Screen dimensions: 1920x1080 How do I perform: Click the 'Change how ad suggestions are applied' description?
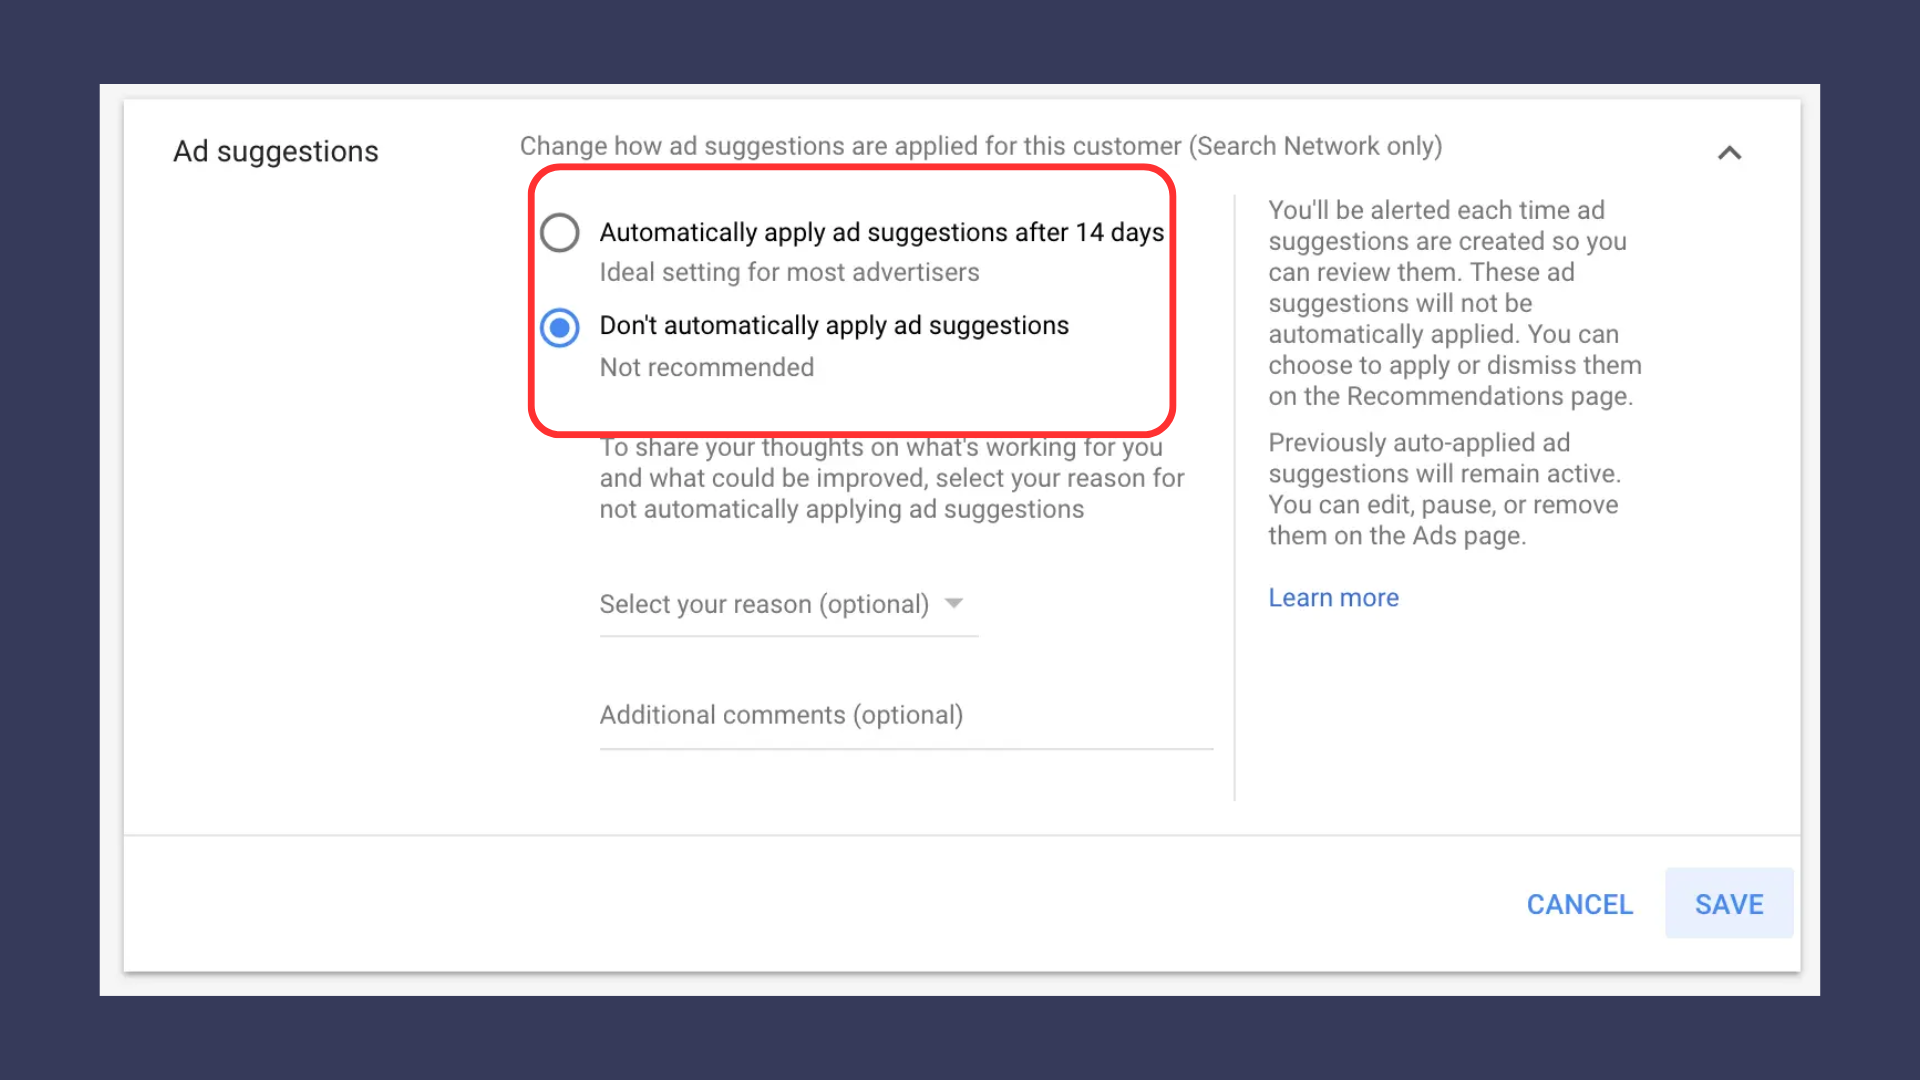[x=980, y=146]
